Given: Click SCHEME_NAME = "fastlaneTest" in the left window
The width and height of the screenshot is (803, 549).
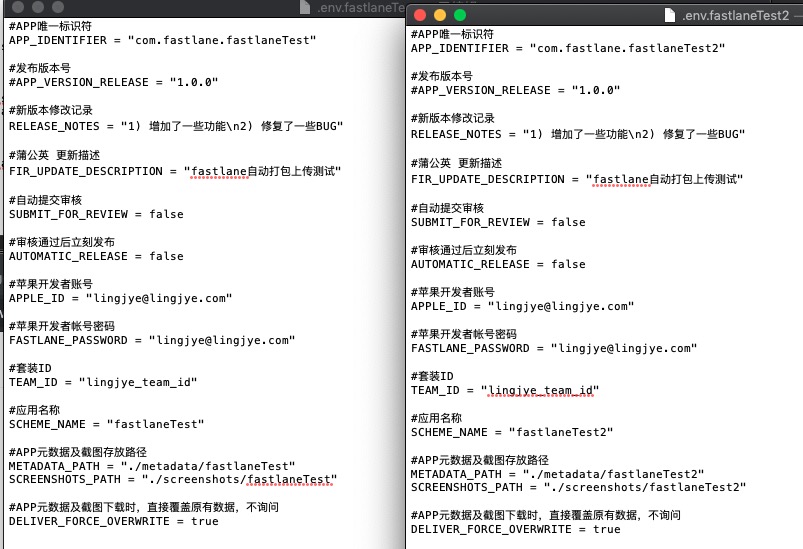Looking at the screenshot, I should [x=107, y=425].
